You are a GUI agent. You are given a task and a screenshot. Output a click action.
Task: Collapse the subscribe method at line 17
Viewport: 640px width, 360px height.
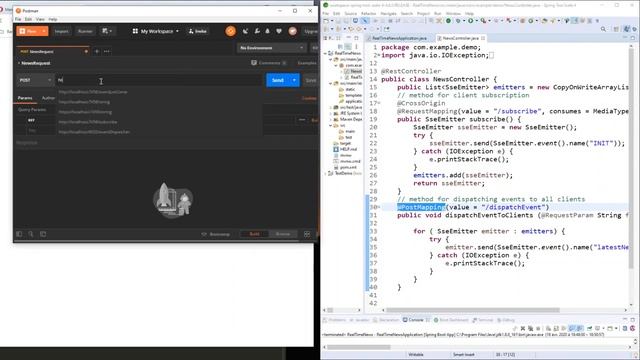378,103
